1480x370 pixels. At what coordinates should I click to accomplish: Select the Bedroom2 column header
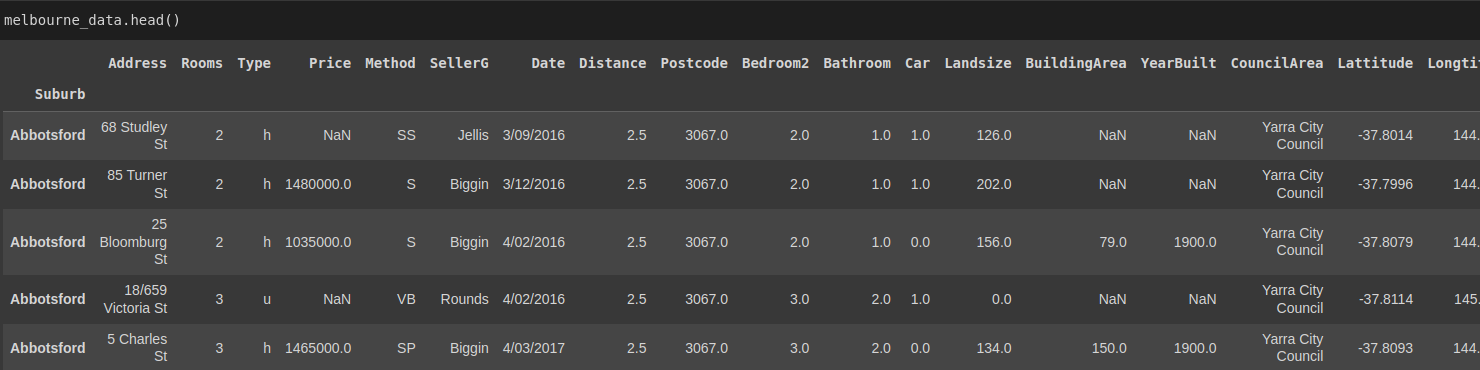775,63
